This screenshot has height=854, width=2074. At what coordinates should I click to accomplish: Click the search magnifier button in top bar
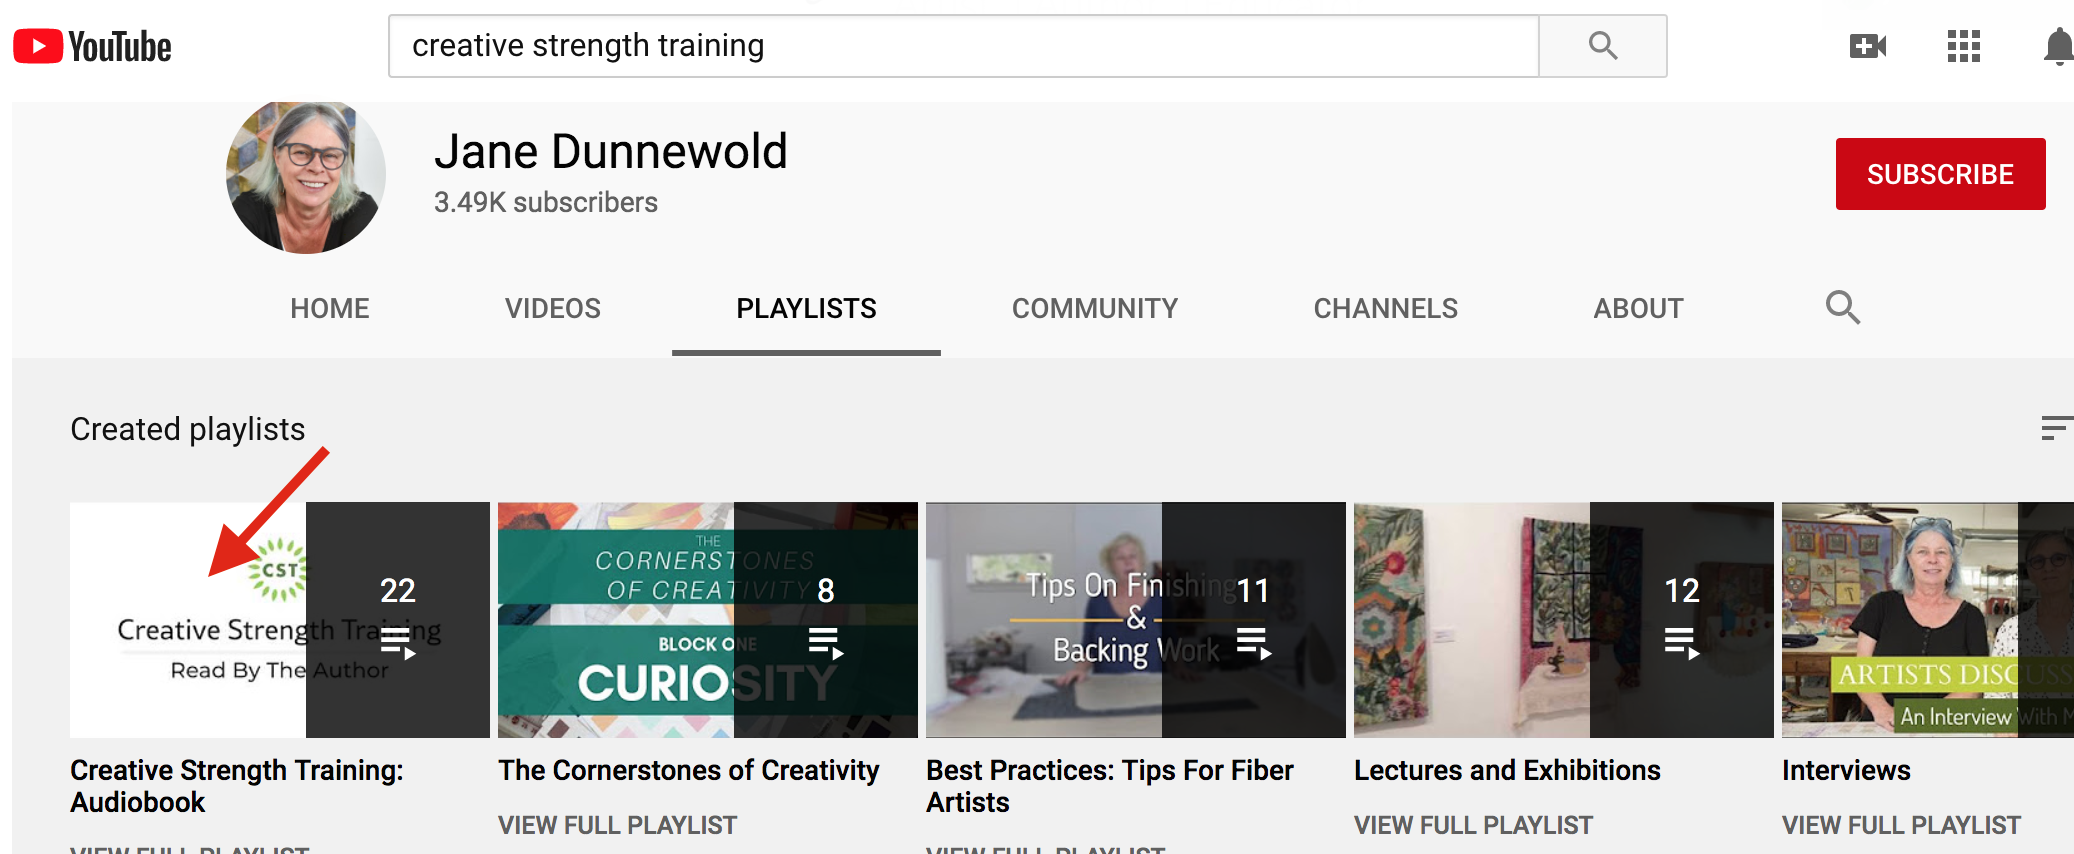(x=1602, y=46)
